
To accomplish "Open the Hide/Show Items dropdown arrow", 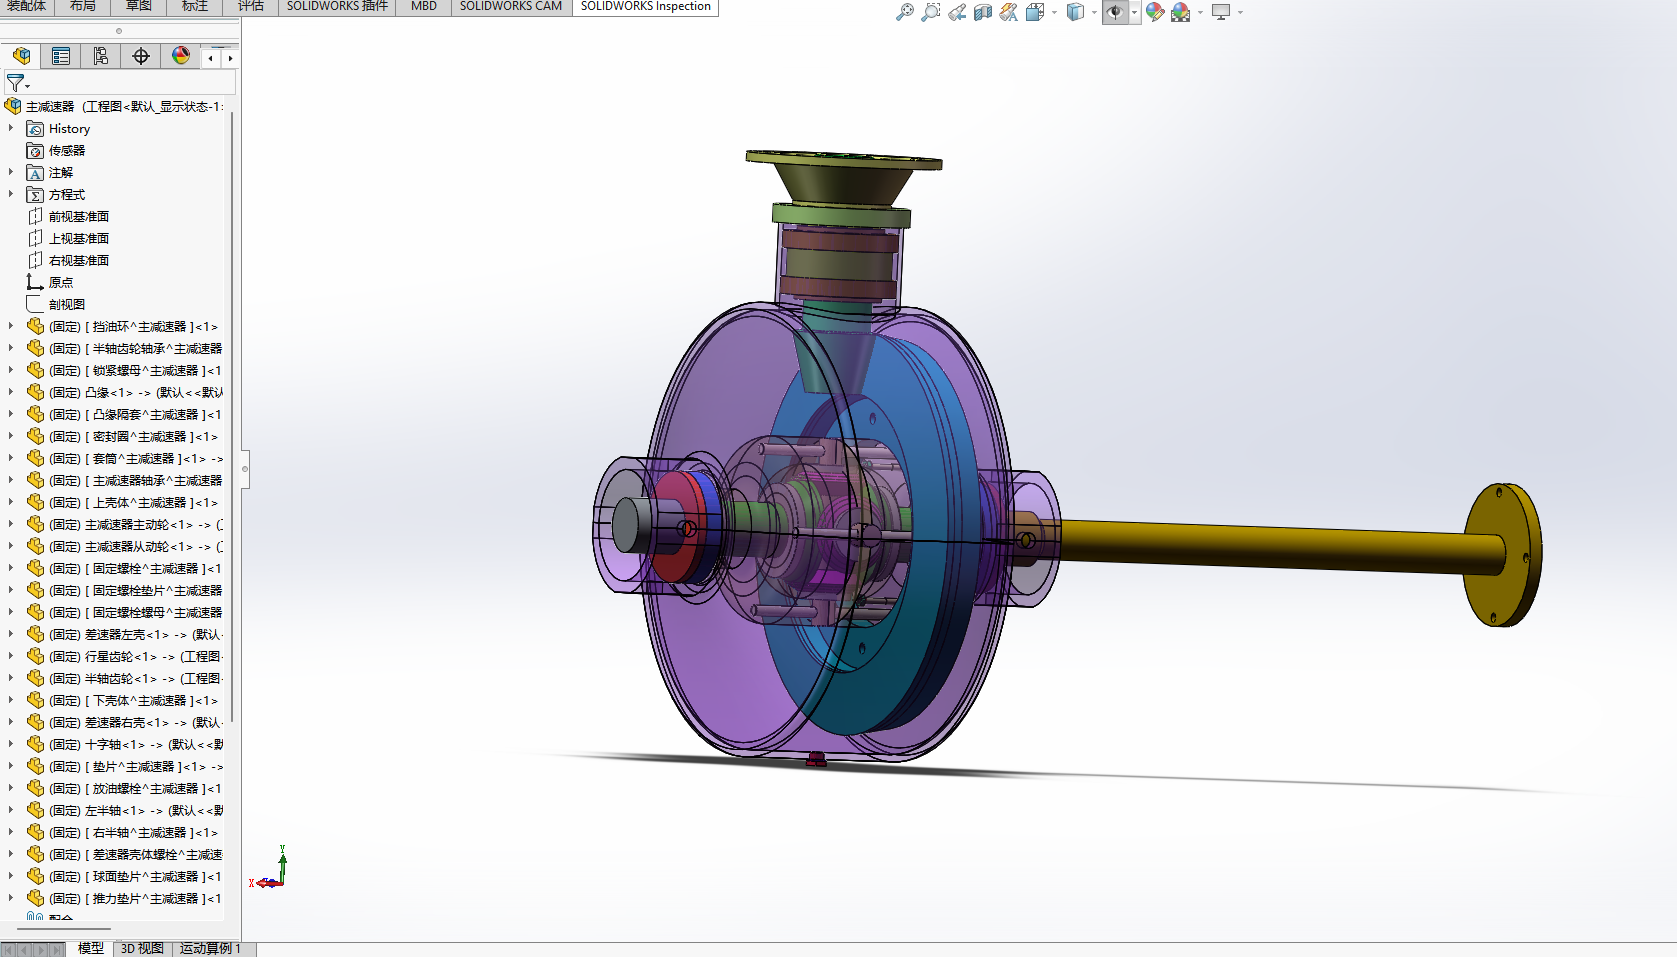I will [x=1135, y=12].
